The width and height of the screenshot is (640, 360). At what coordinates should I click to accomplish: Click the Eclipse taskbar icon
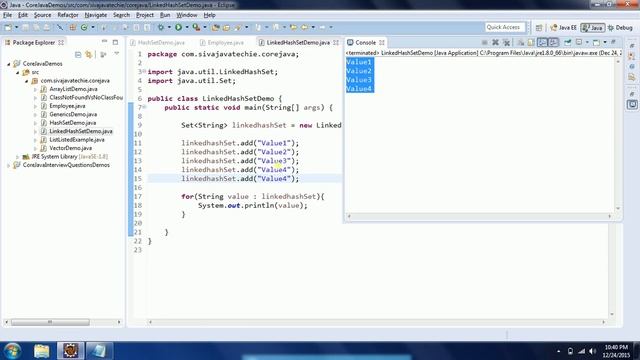pyautogui.click(x=70, y=351)
